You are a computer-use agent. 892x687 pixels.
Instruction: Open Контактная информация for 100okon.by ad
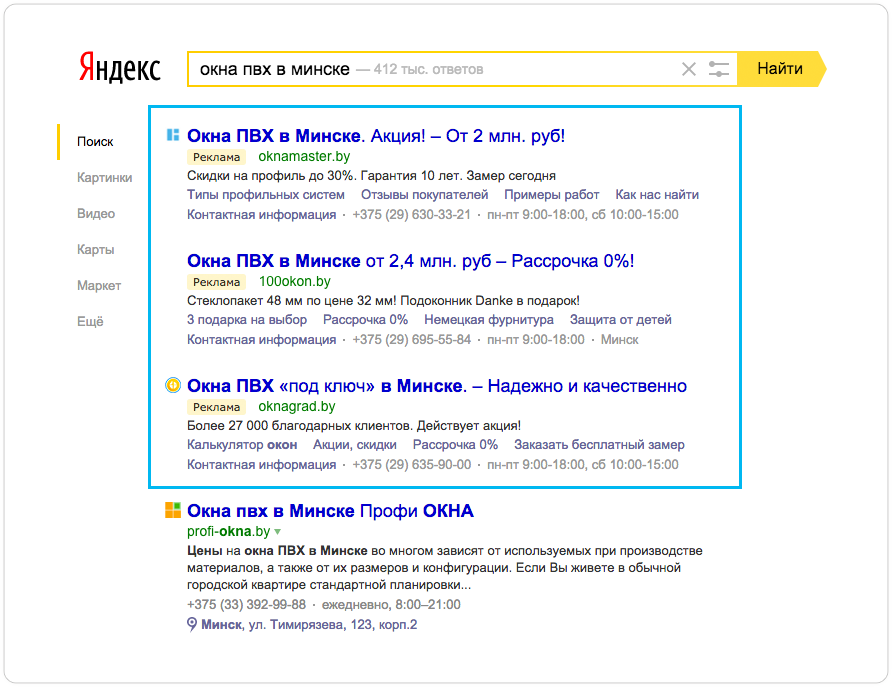point(262,340)
